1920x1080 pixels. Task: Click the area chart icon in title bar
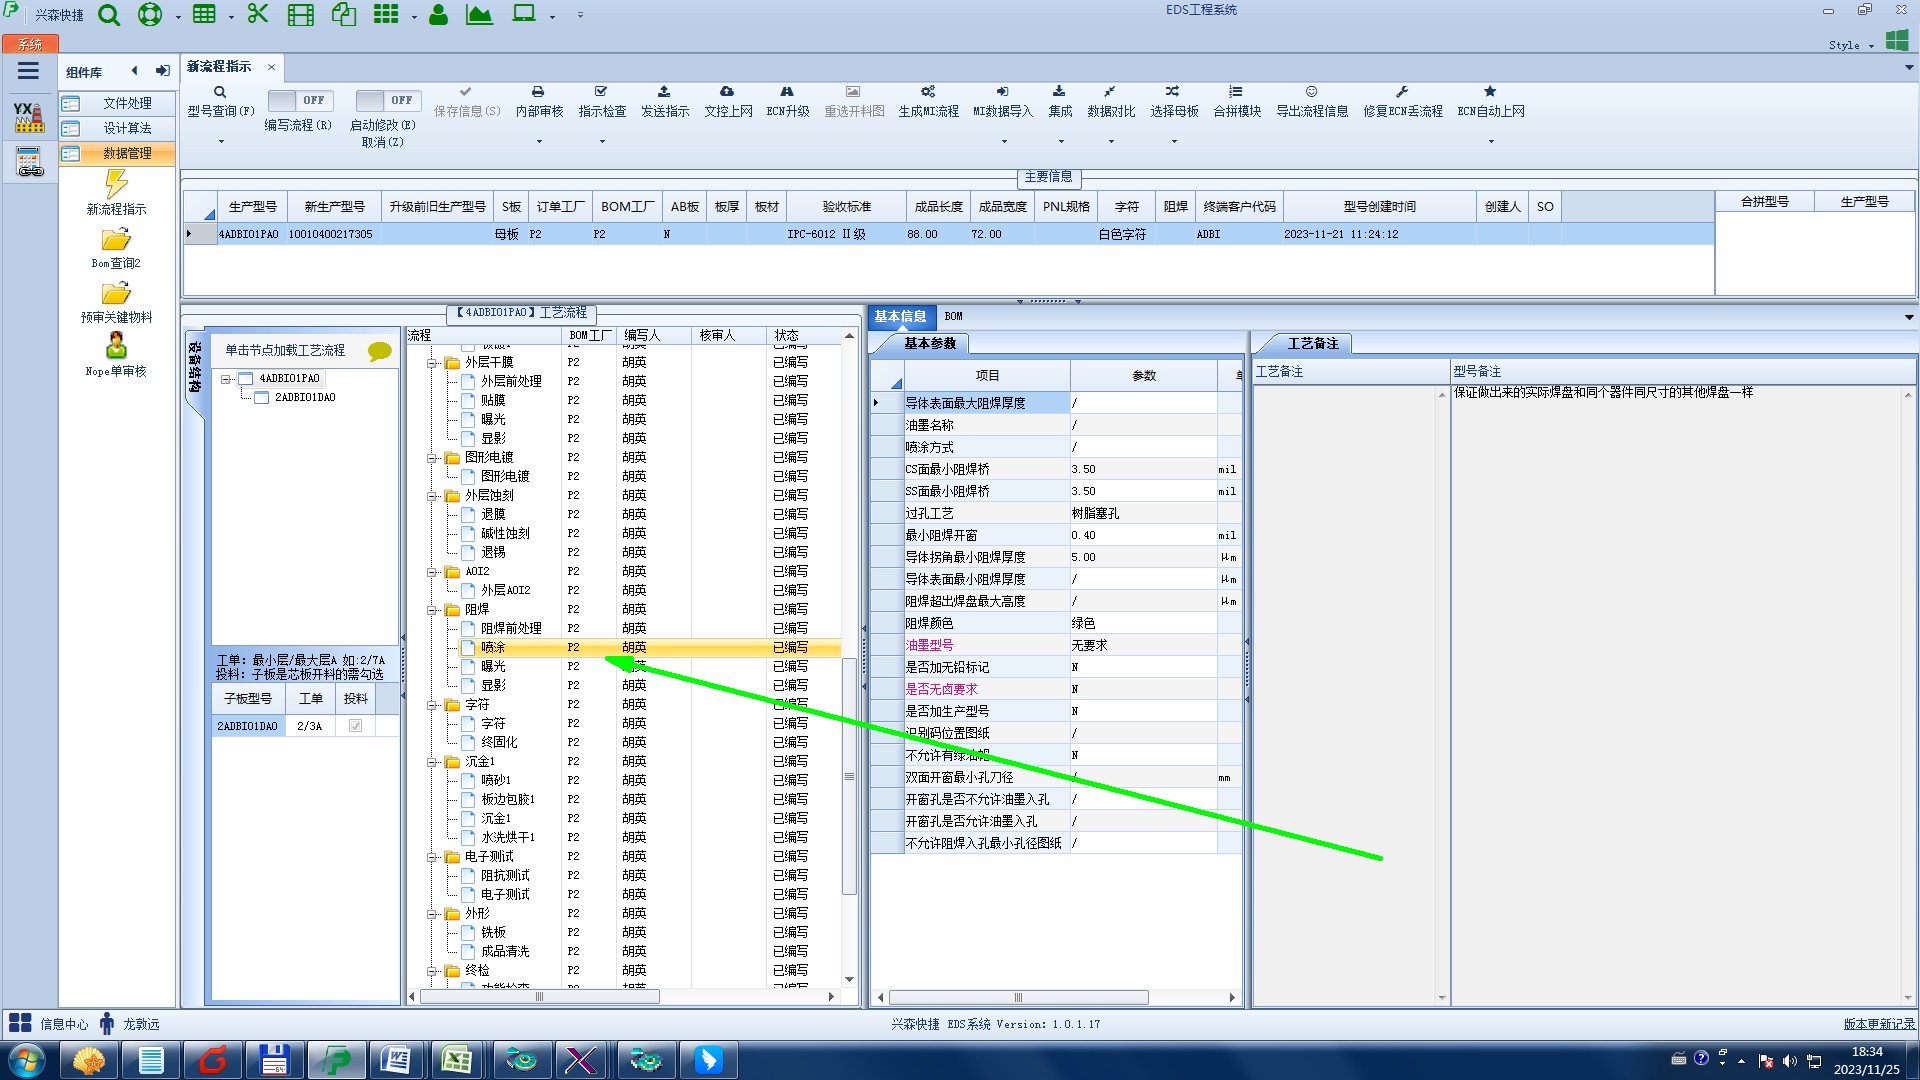click(x=479, y=14)
